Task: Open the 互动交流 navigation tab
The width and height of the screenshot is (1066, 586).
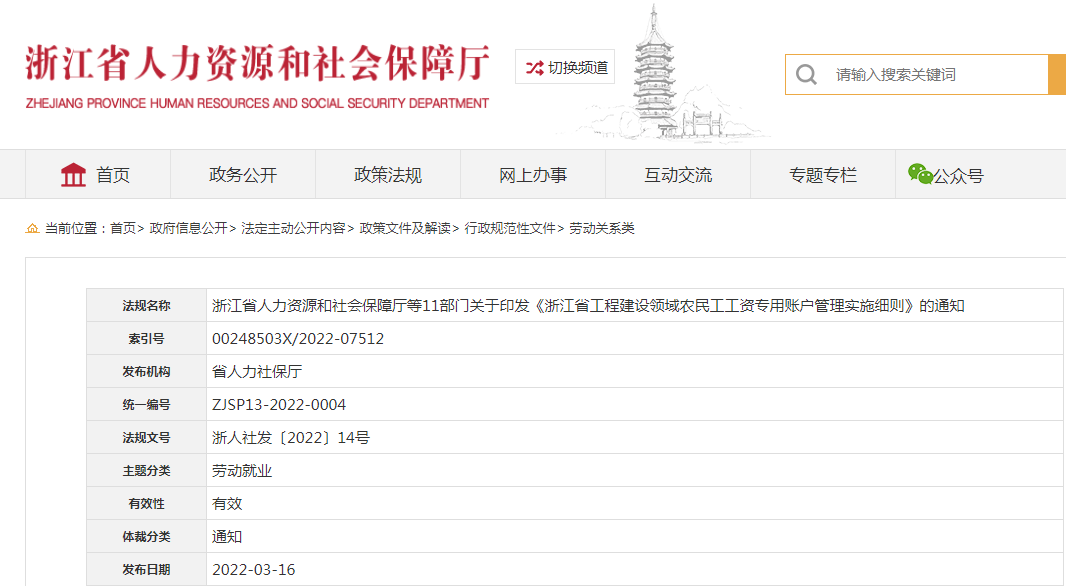Action: click(x=678, y=175)
